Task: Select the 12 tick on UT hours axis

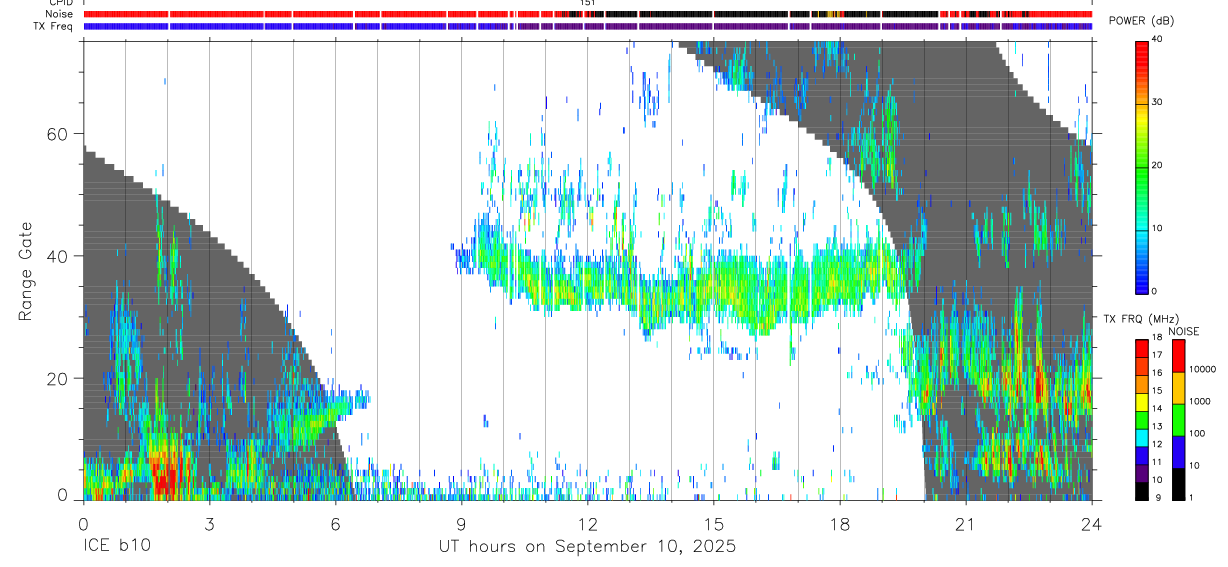Action: pos(587,523)
